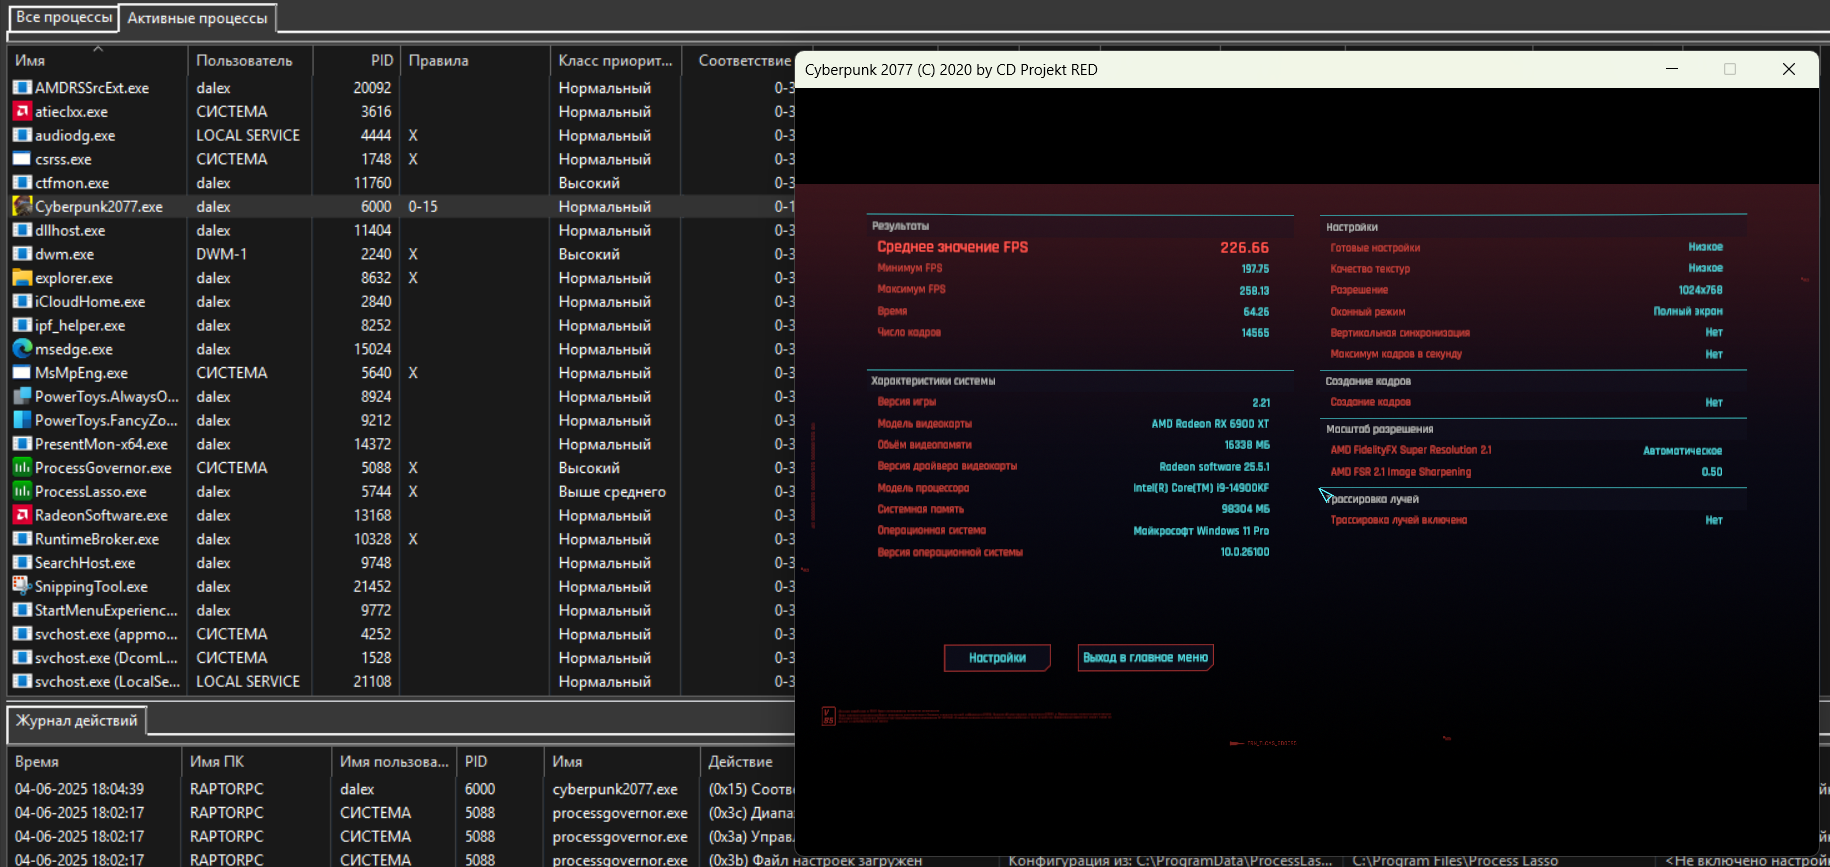Select the PresentMon-x64.exe process icon
Viewport: 1830px width, 867px height.
(x=22, y=444)
